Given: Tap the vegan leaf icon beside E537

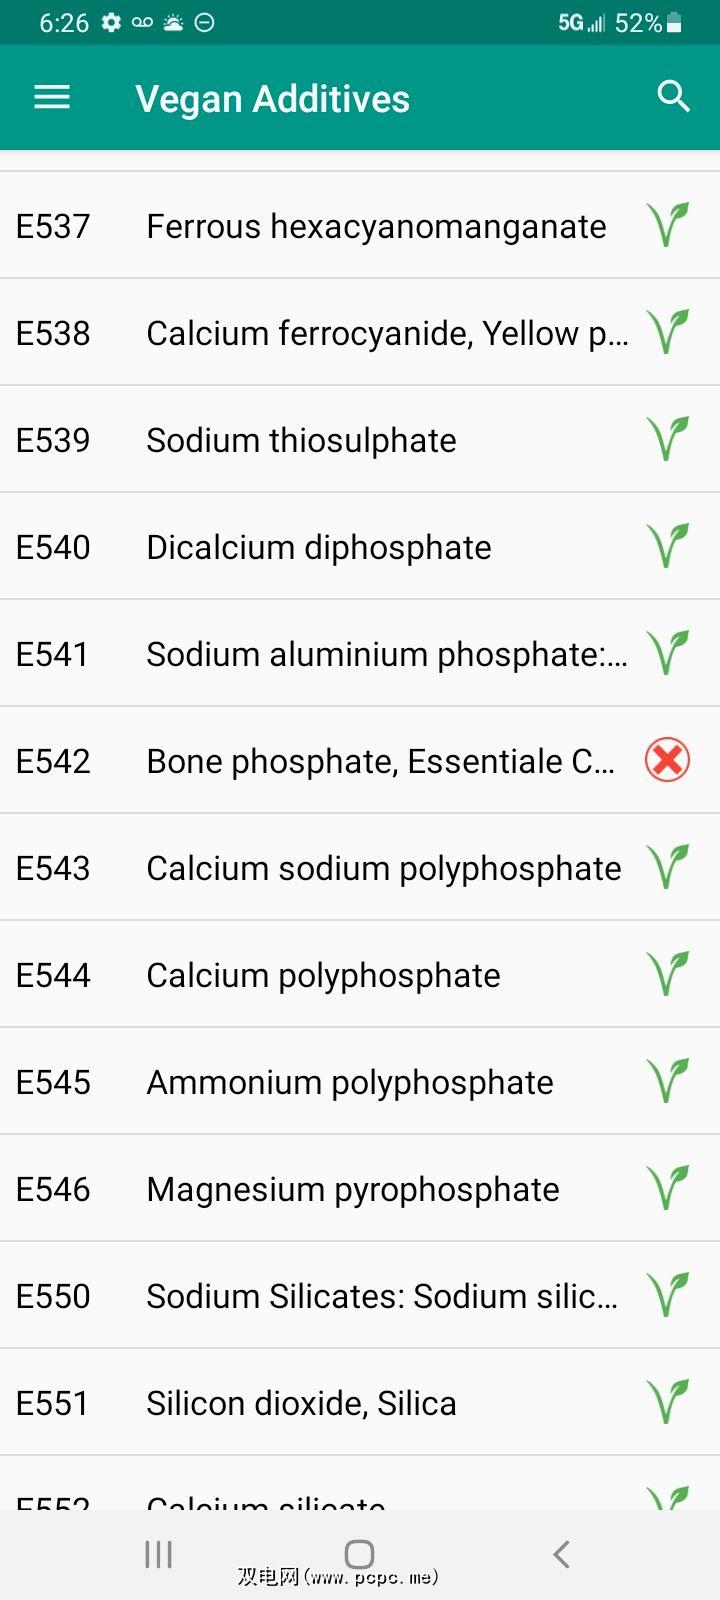Looking at the screenshot, I should 667,226.
